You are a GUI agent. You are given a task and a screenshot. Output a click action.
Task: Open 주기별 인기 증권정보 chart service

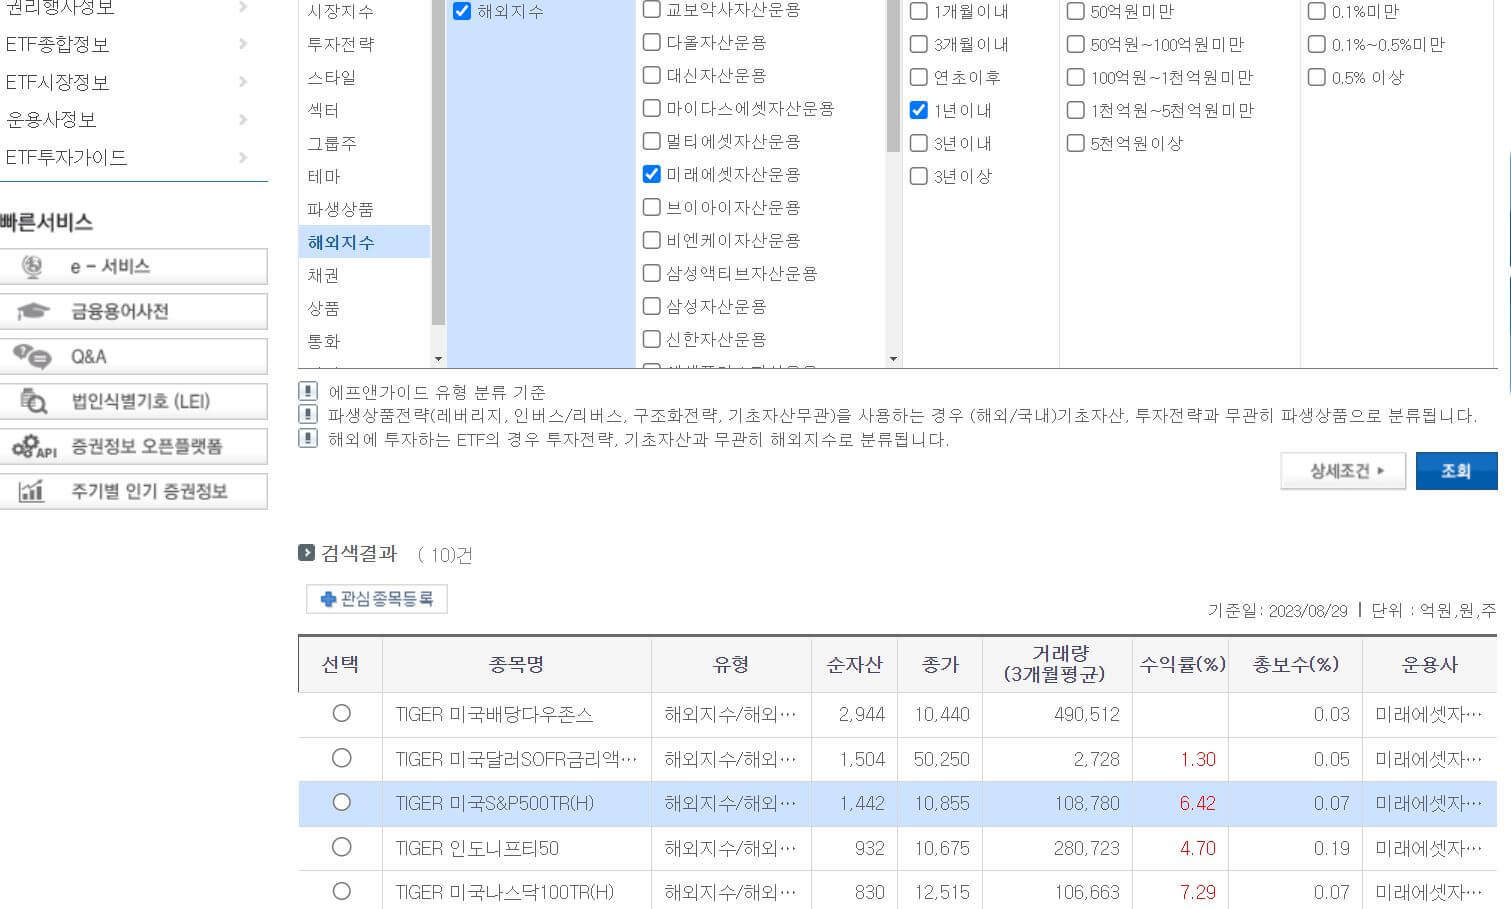click(x=135, y=491)
